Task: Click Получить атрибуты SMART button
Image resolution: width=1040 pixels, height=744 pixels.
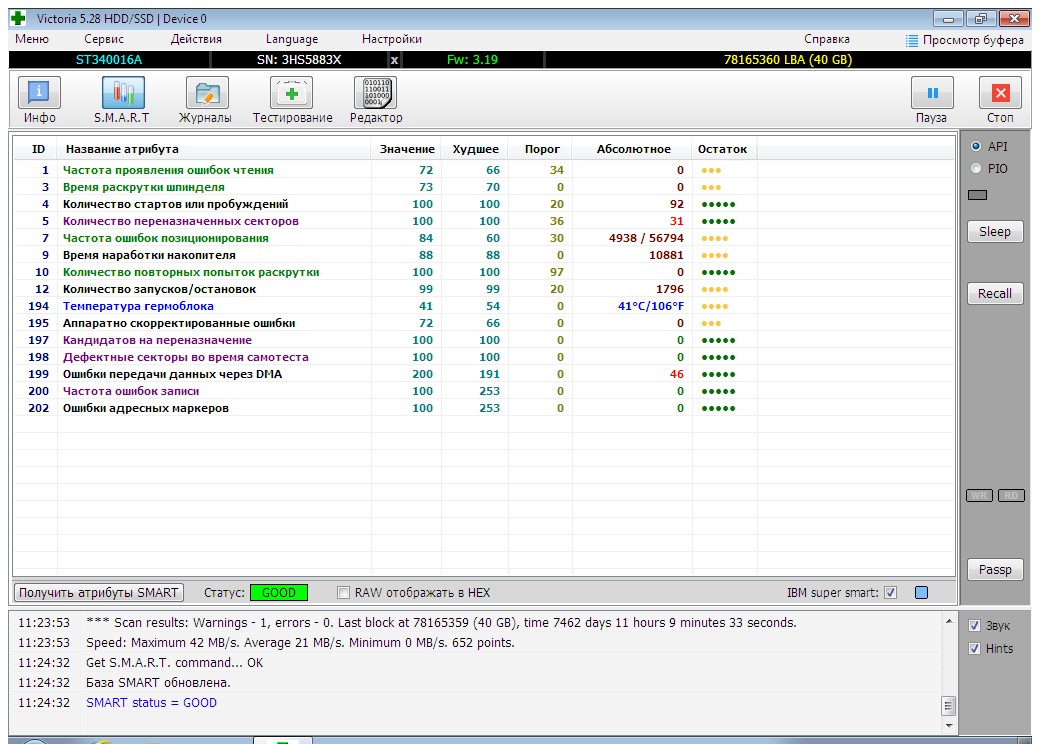Action: click(99, 593)
